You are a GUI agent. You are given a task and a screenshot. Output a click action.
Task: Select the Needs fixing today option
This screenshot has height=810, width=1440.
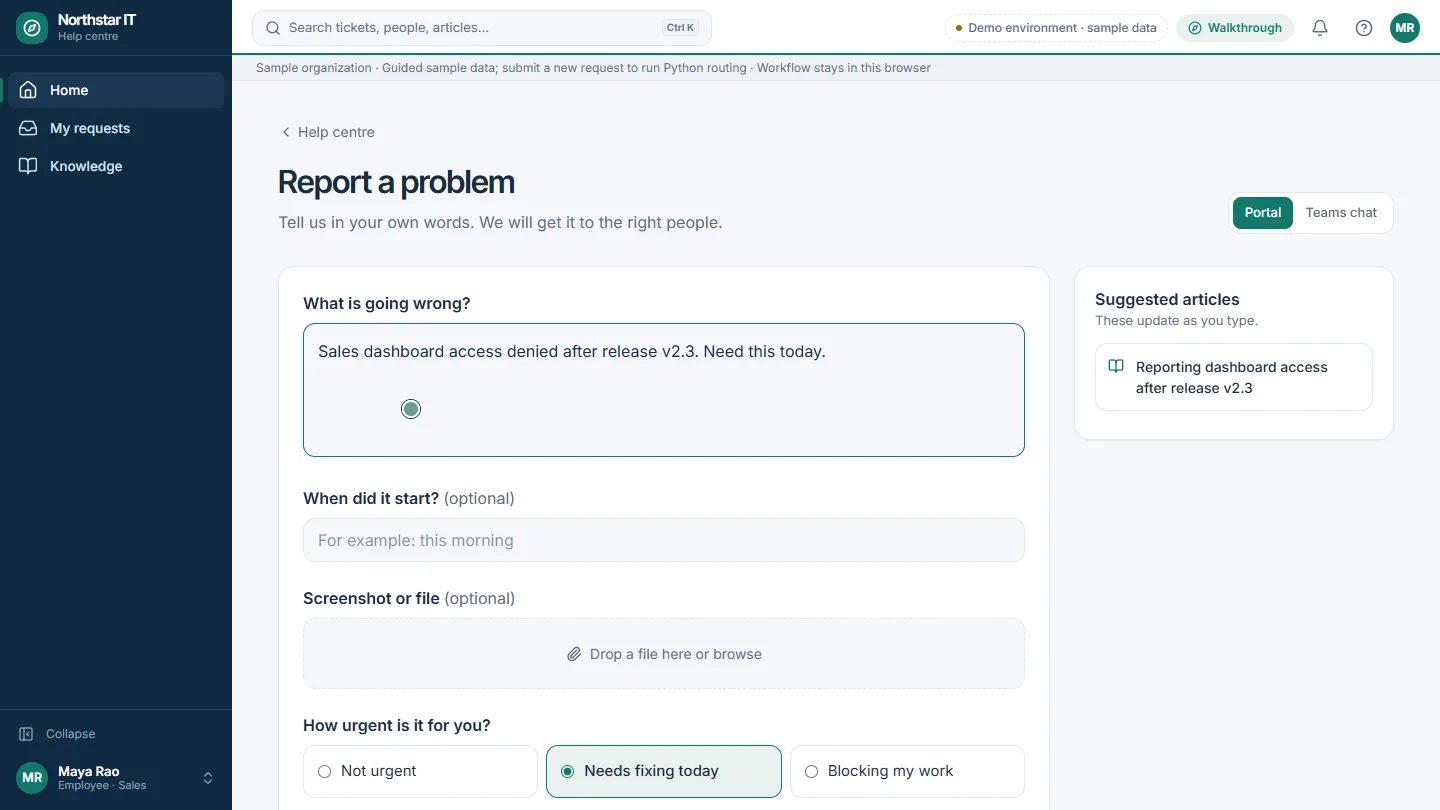tap(664, 771)
